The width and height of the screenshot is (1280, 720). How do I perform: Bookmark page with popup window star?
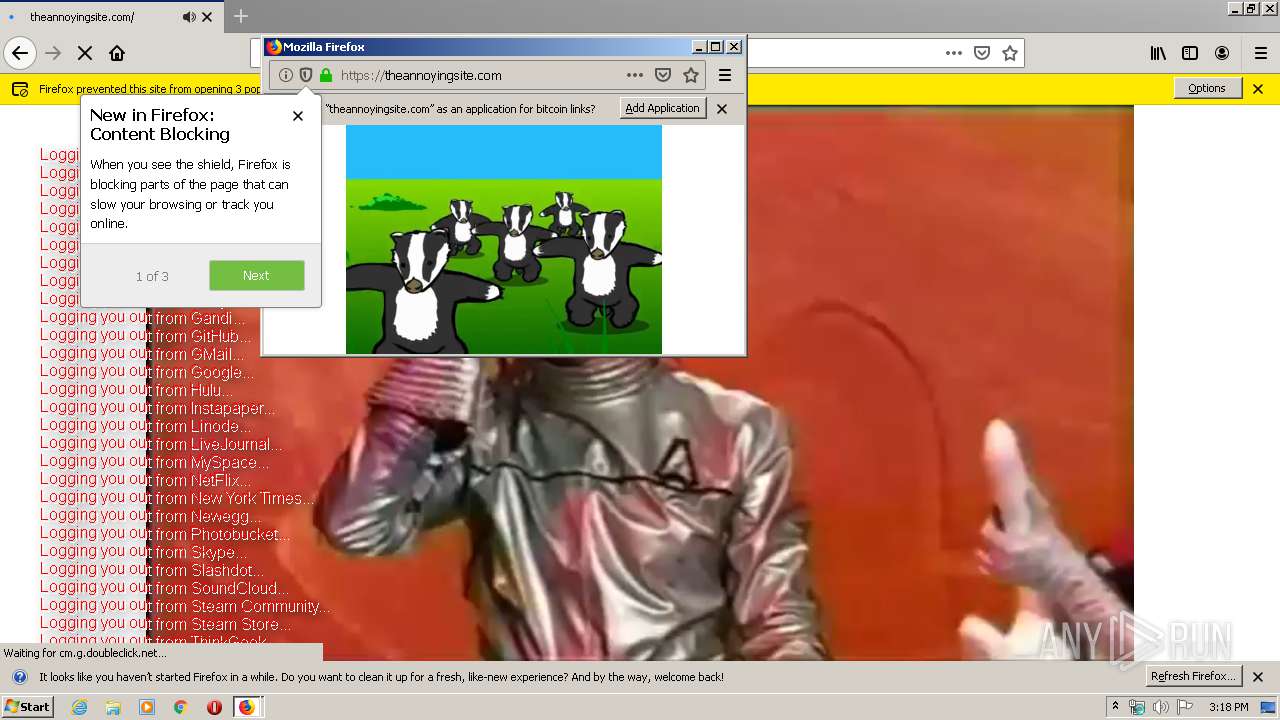(x=691, y=75)
